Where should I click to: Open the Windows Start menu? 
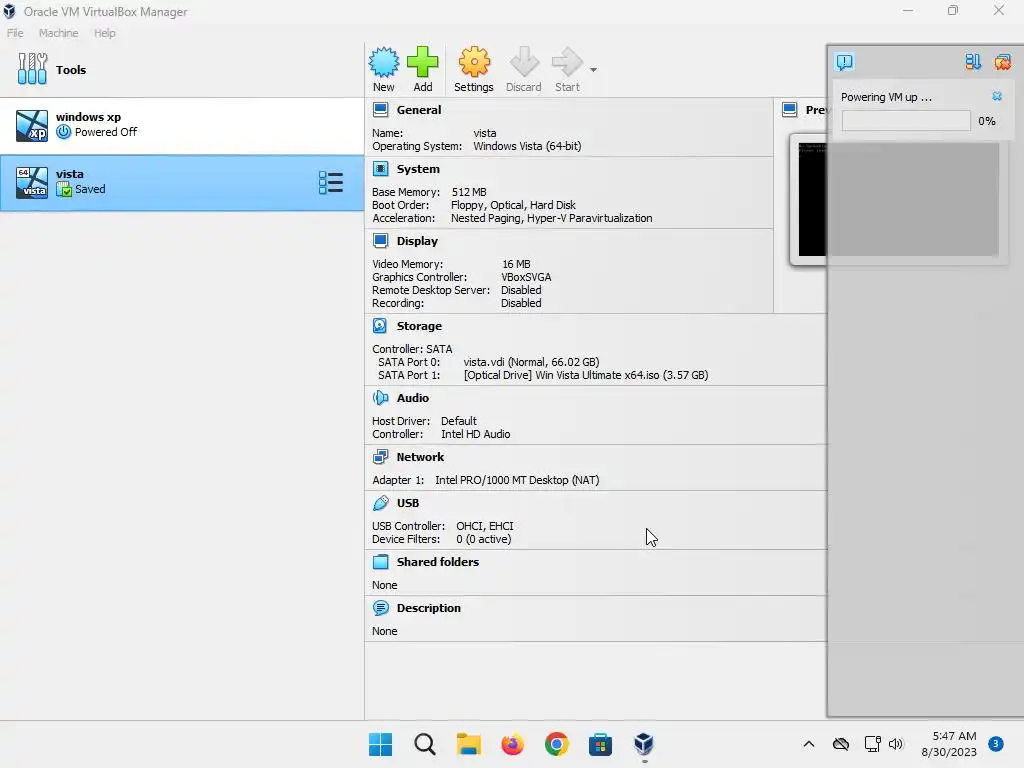(381, 744)
